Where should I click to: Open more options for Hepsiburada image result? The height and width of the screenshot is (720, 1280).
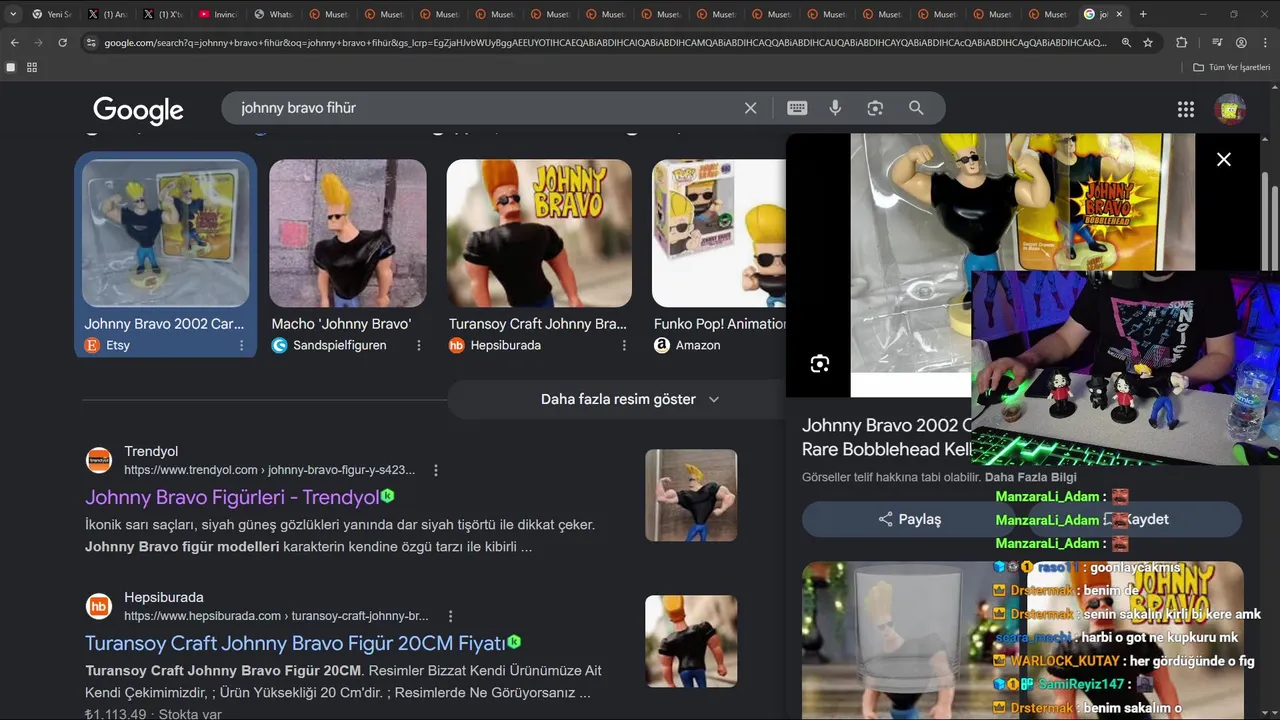pyautogui.click(x=624, y=345)
